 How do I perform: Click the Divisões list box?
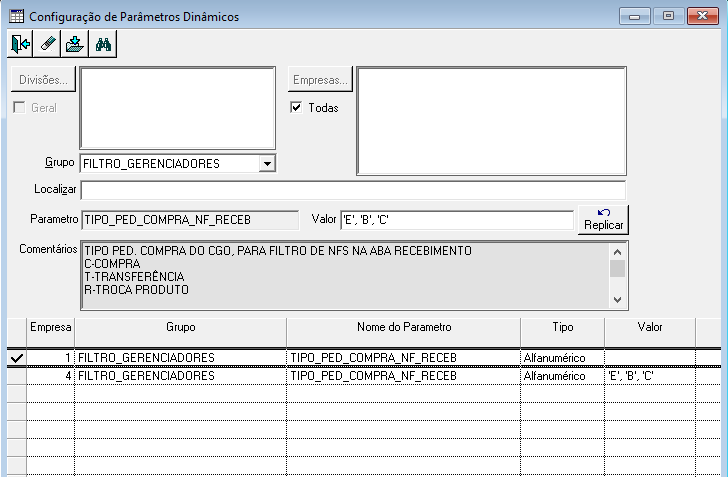coord(178,108)
